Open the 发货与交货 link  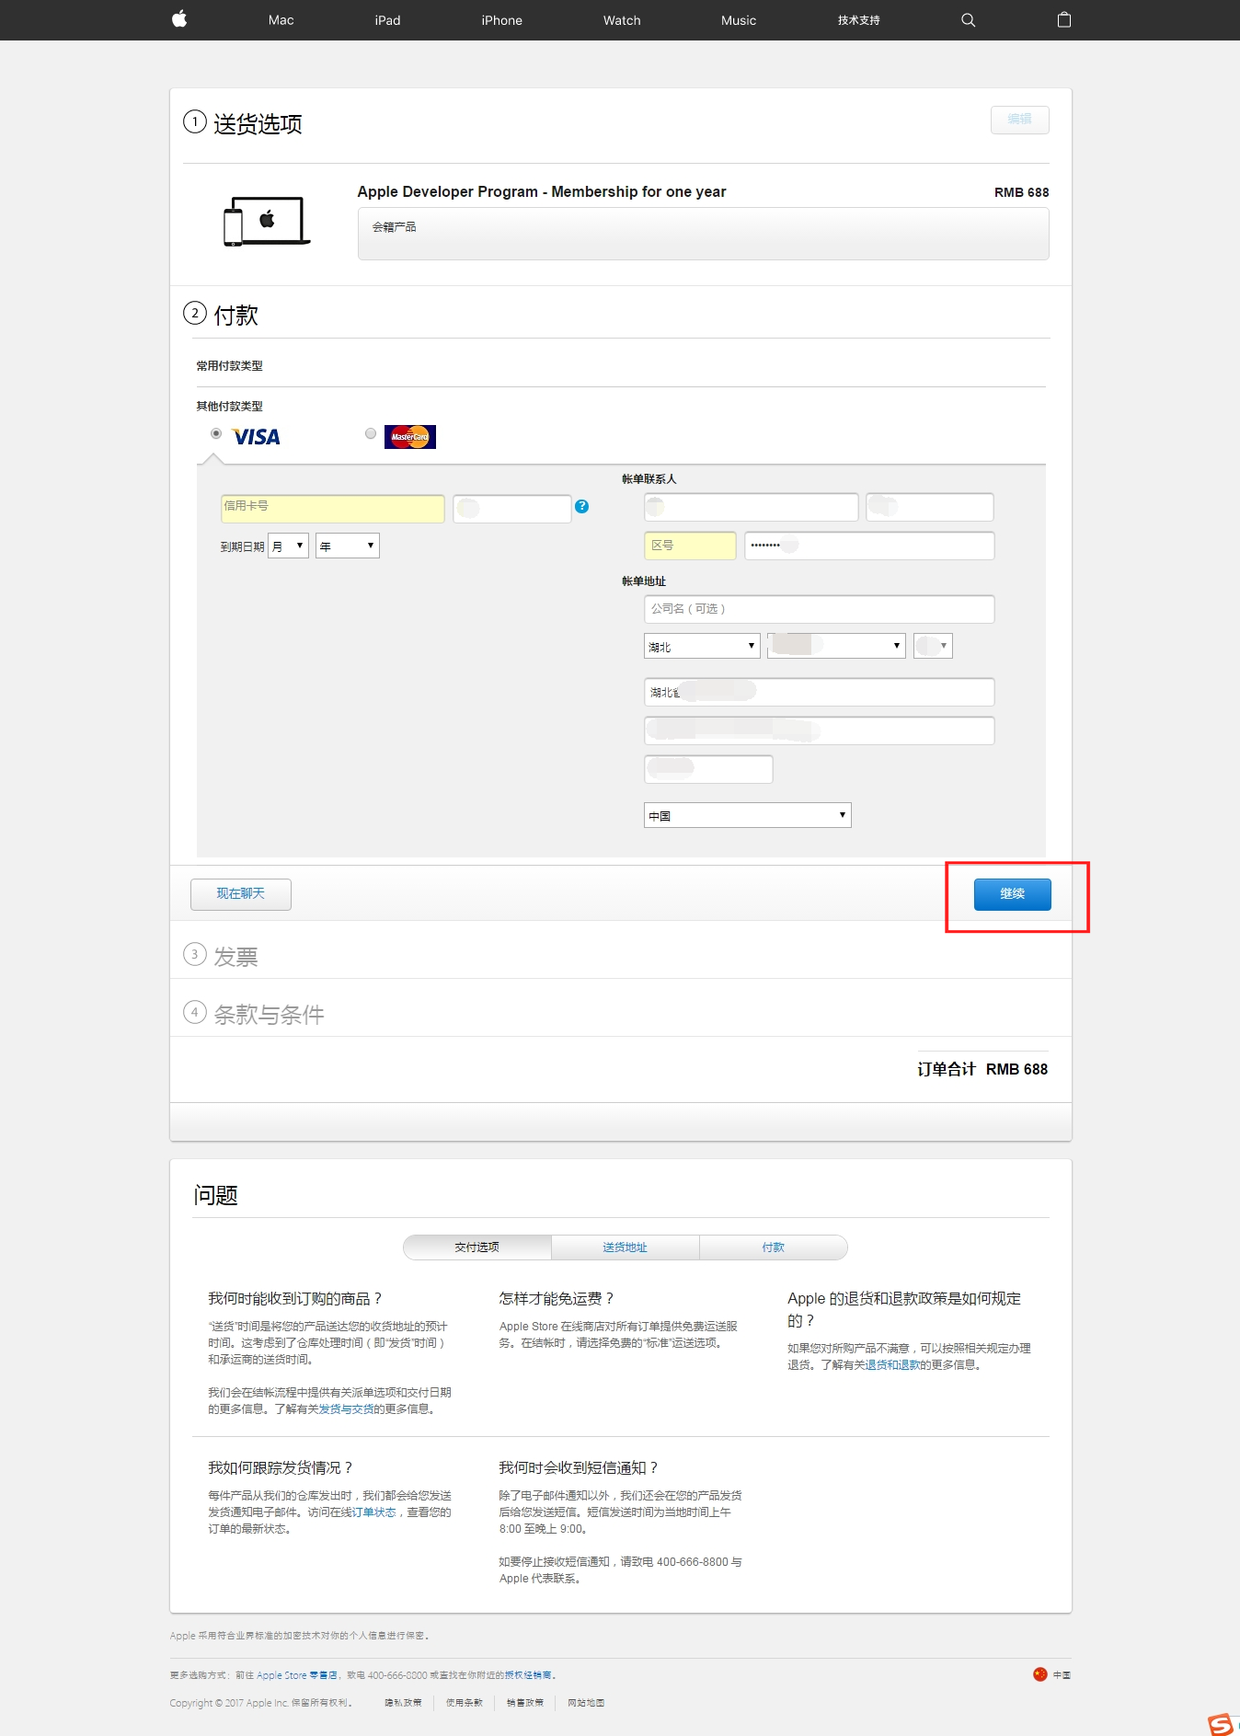(x=346, y=1409)
